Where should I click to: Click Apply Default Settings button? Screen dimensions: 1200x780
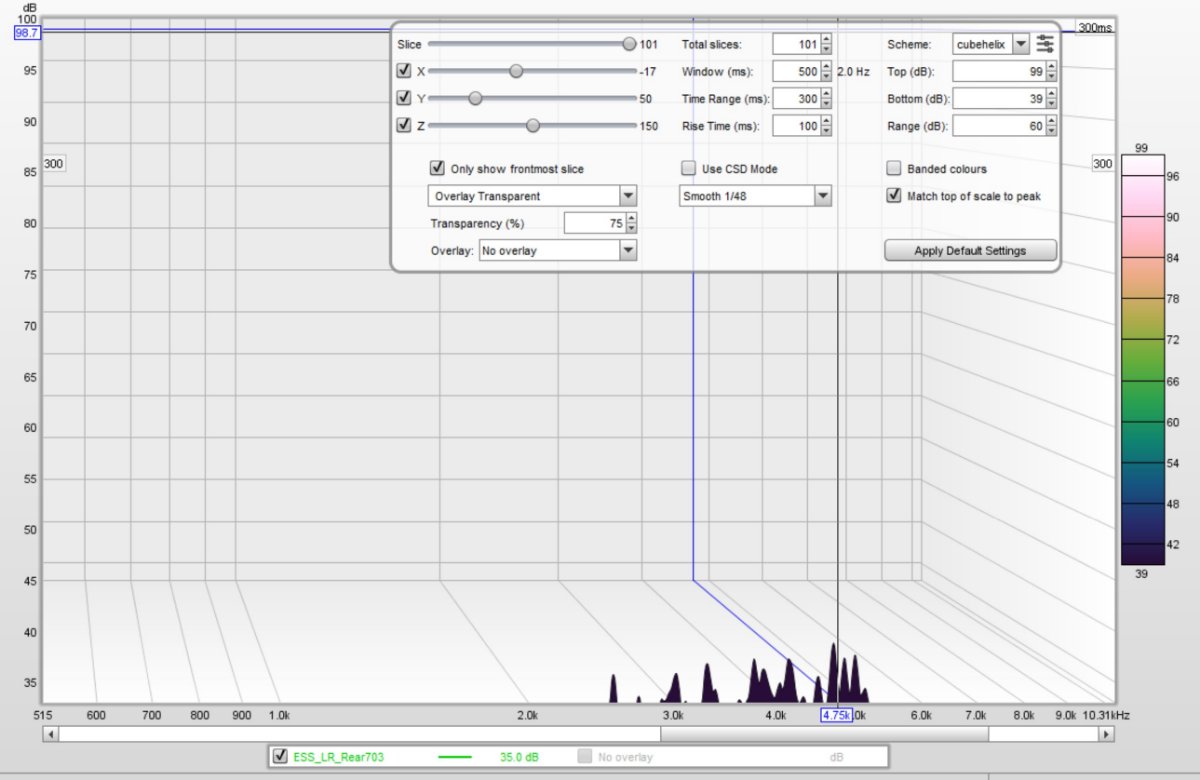970,251
